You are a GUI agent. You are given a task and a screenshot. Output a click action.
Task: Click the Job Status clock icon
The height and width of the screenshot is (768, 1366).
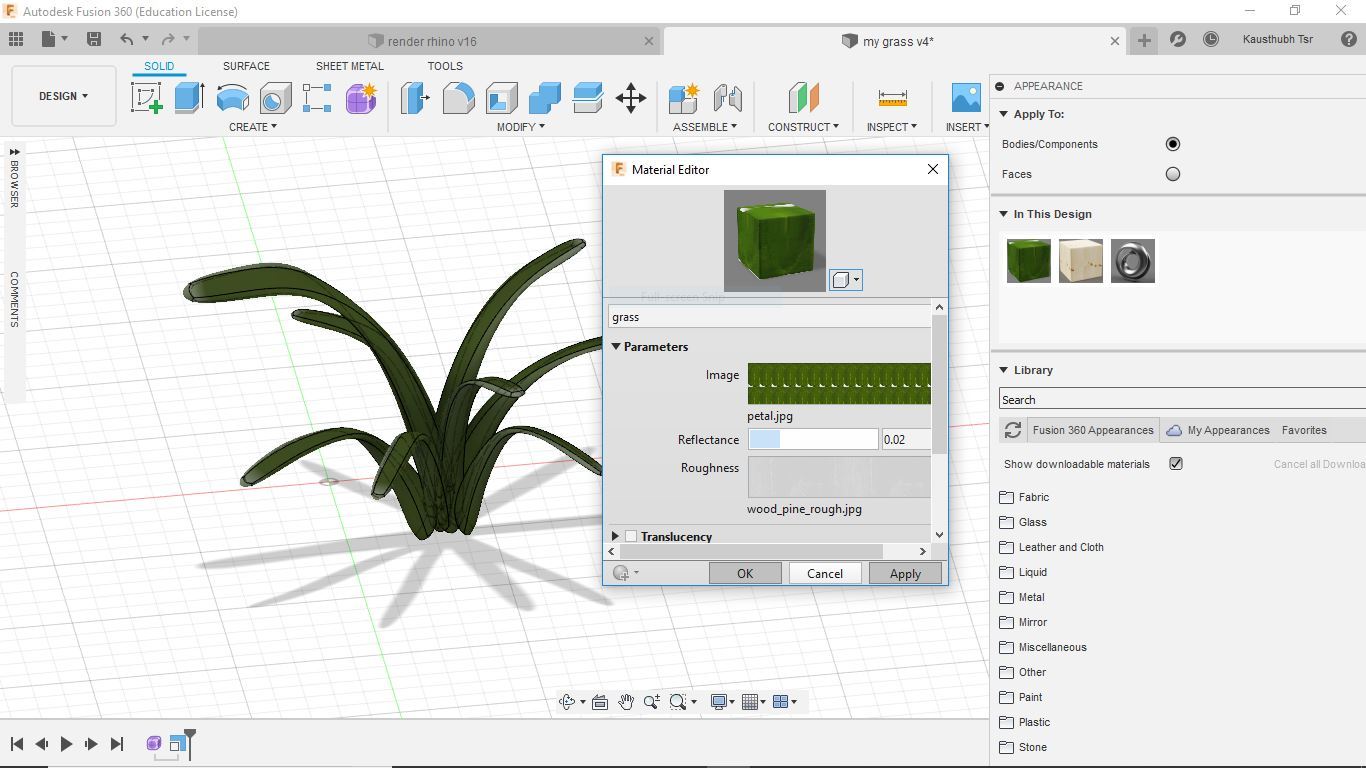(1211, 40)
